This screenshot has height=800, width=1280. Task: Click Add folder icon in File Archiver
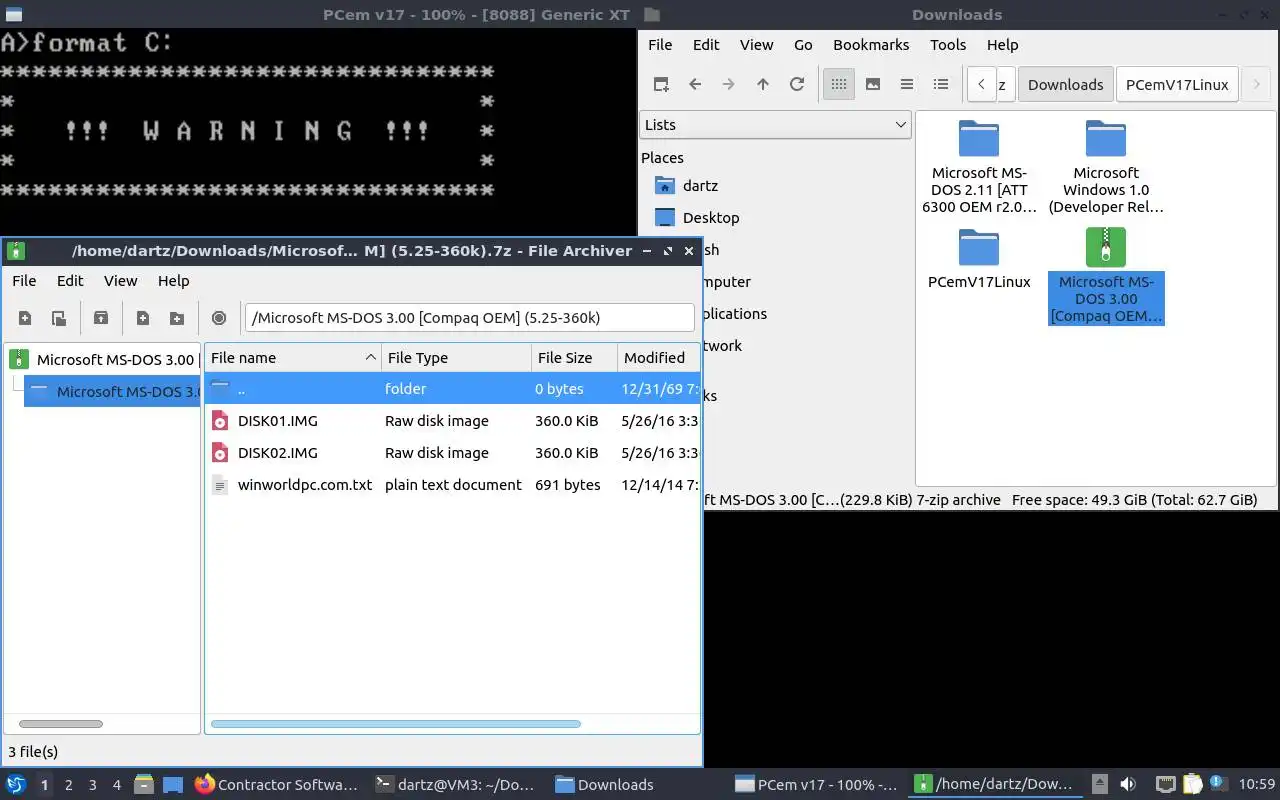[177, 318]
